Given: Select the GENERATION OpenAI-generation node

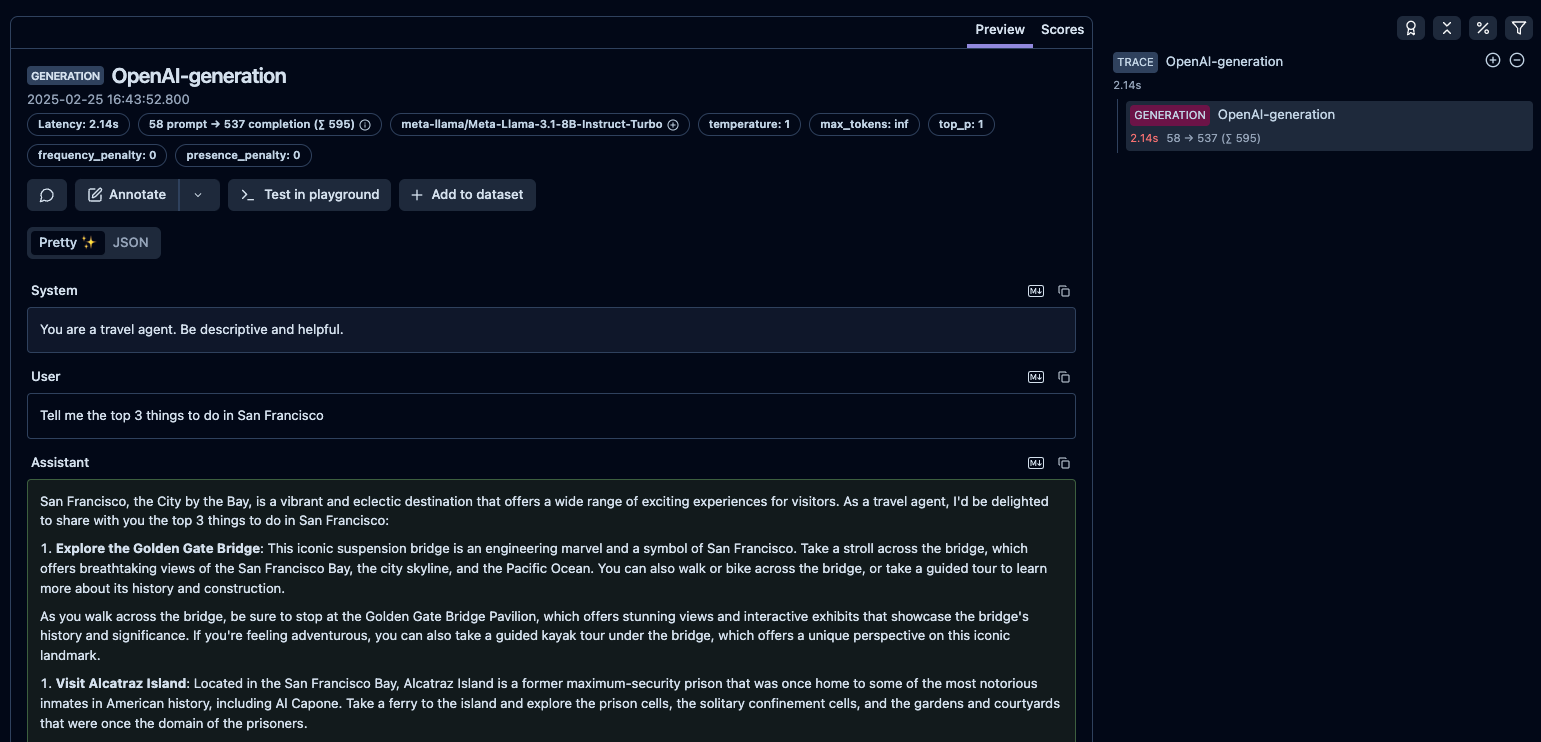Looking at the screenshot, I should click(x=1329, y=126).
